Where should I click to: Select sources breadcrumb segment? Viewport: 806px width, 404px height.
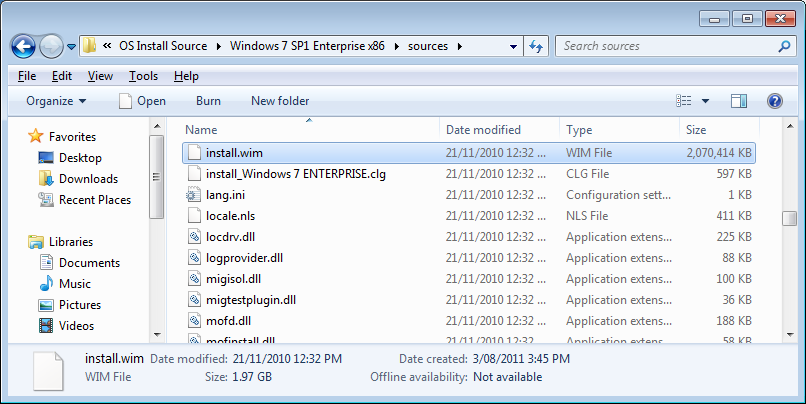coord(428,46)
